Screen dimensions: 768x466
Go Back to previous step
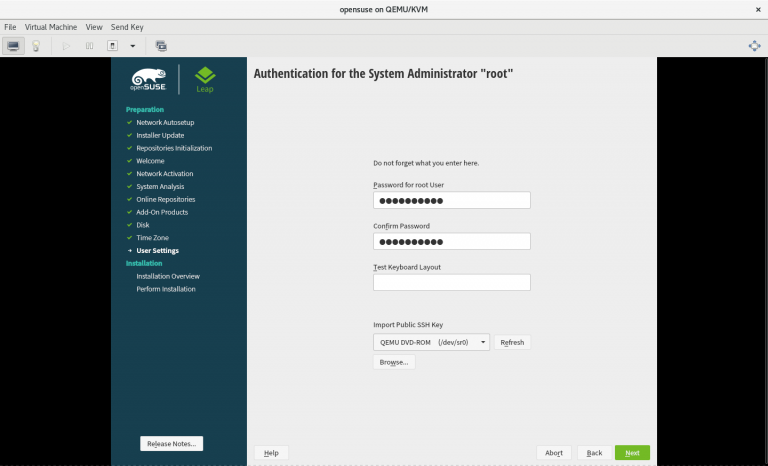coord(595,453)
